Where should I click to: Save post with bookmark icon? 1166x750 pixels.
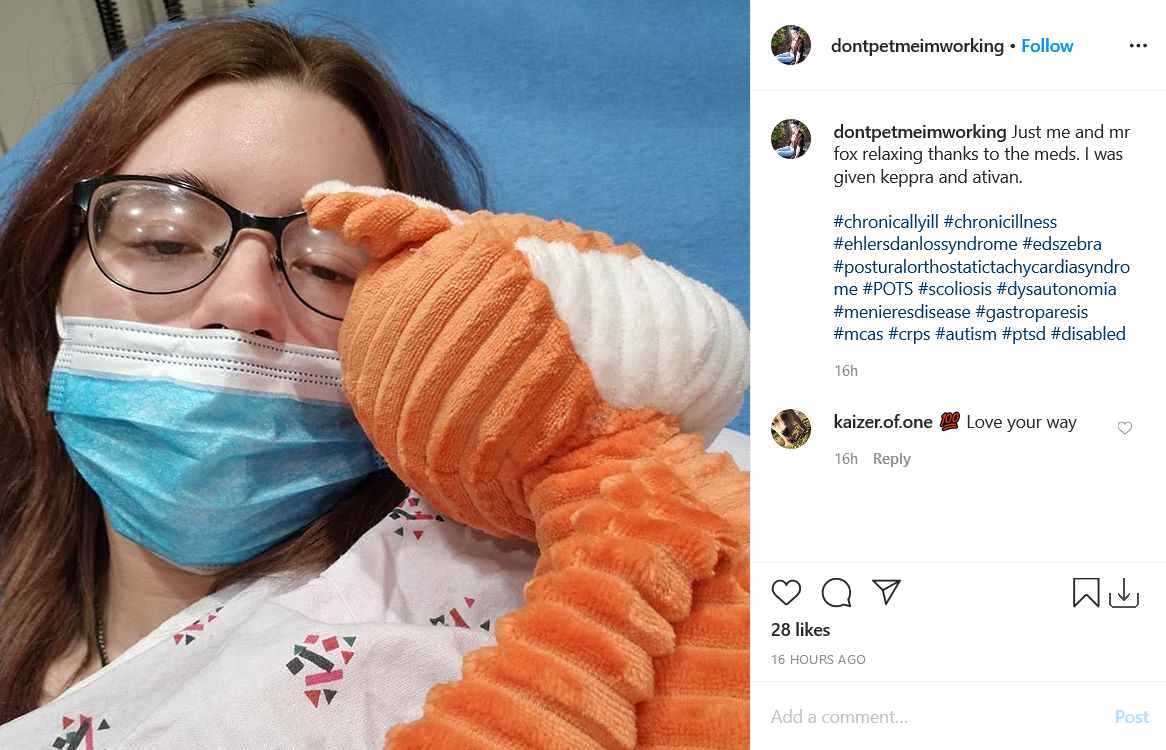pos(1086,592)
